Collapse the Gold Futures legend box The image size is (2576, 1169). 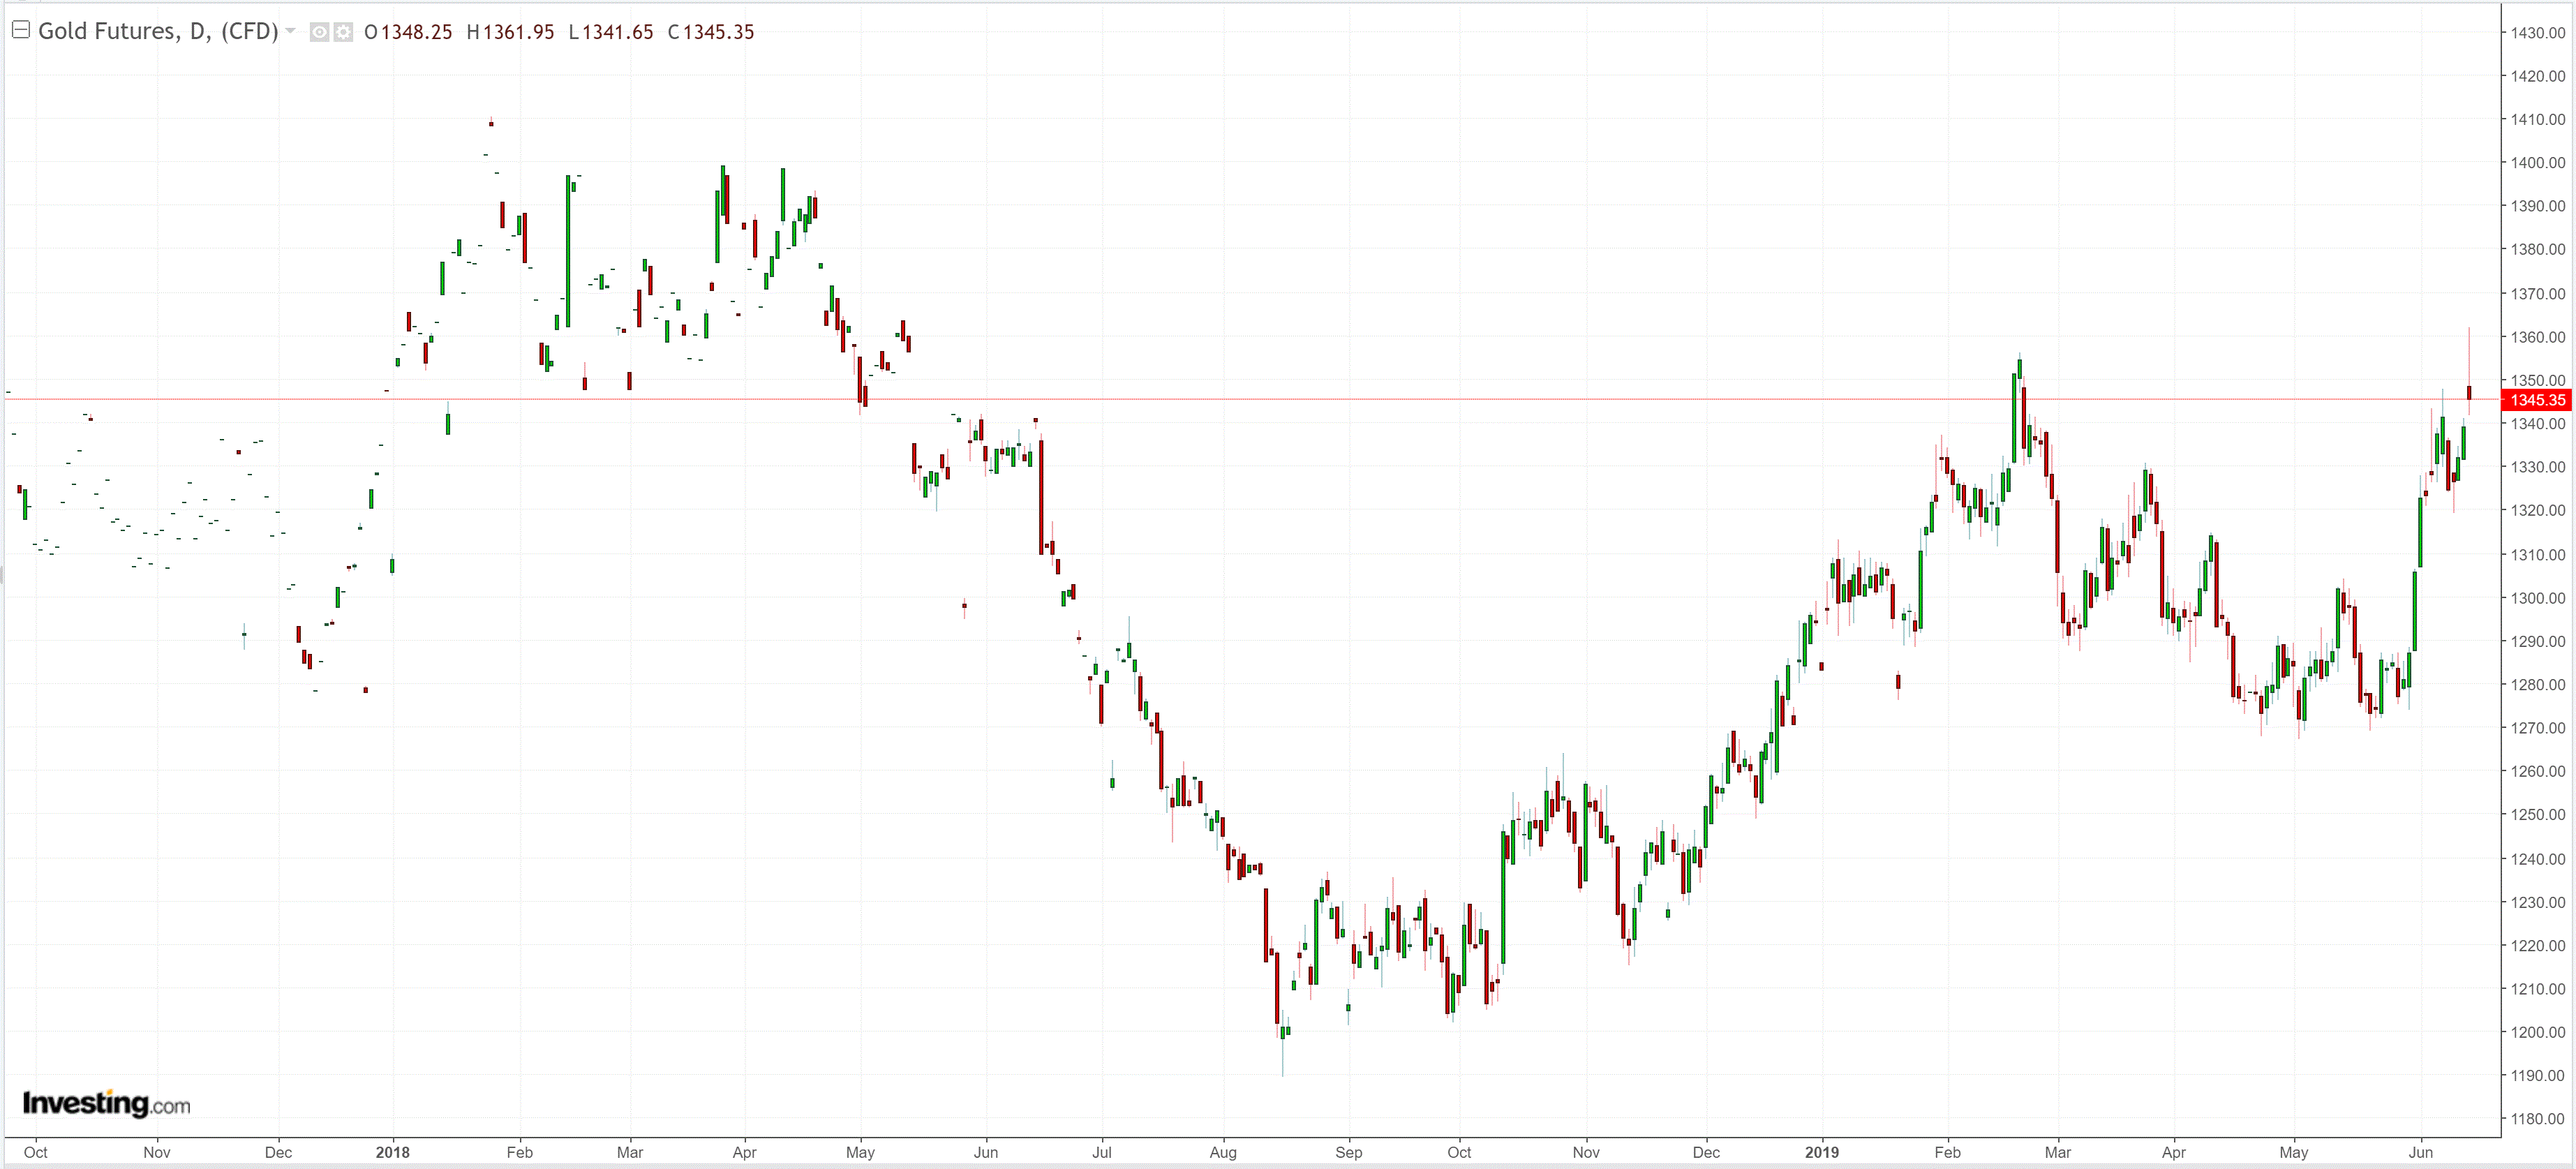point(20,30)
